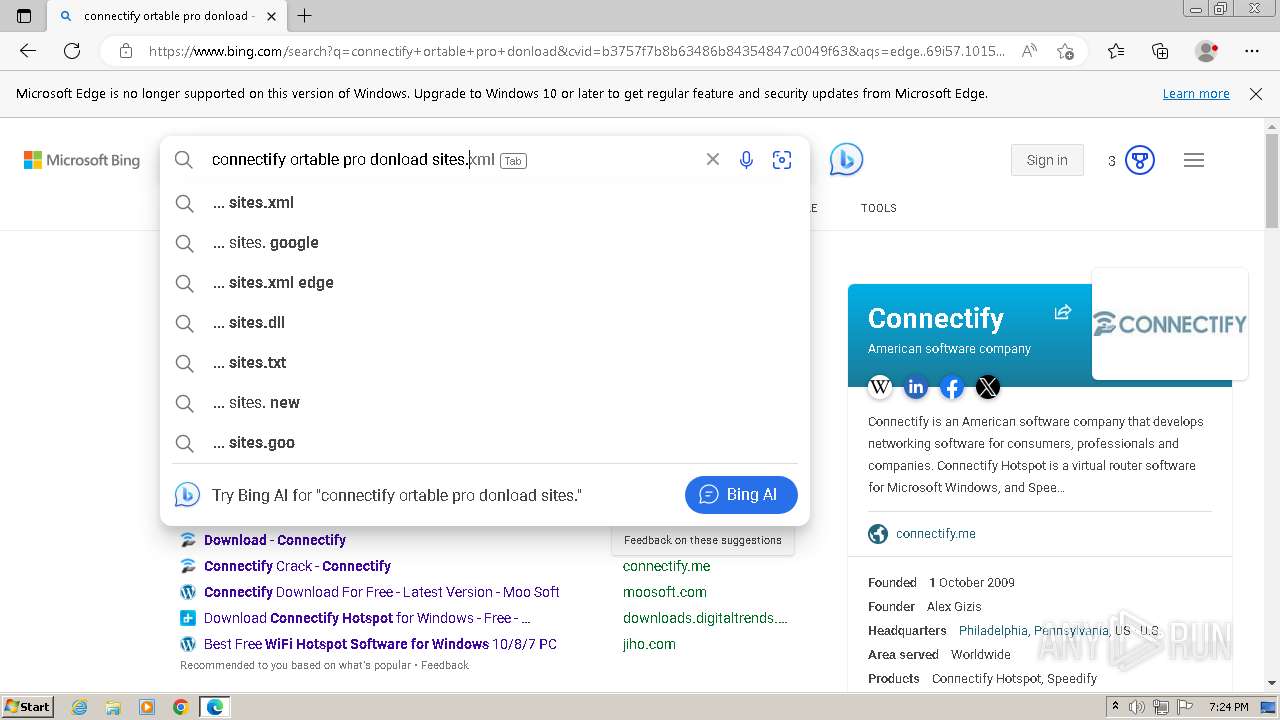Open Edge Settings and more menu
Image resolution: width=1280 pixels, height=720 pixels.
click(1252, 51)
